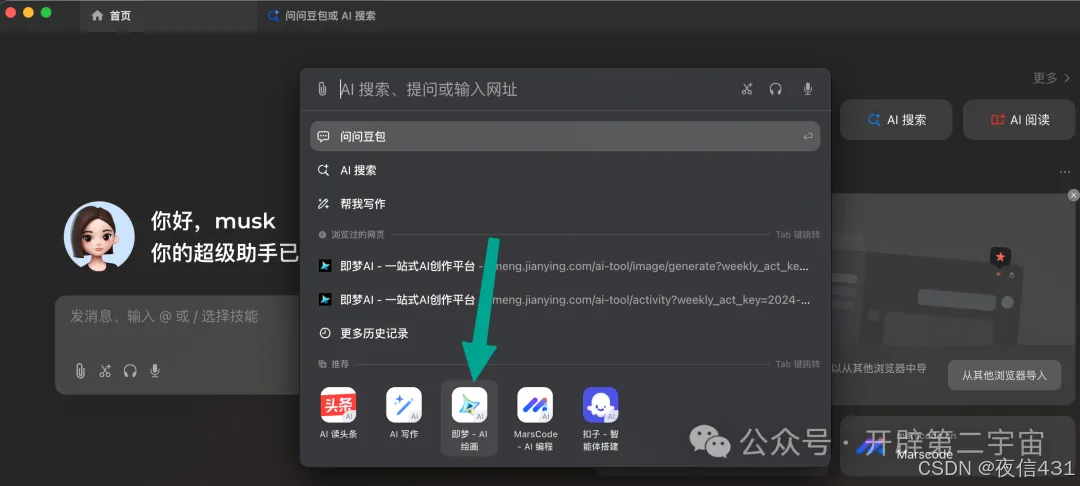The width and height of the screenshot is (1080, 486).
Task: Open the AI 读头条 shortcut icon
Action: (338, 405)
